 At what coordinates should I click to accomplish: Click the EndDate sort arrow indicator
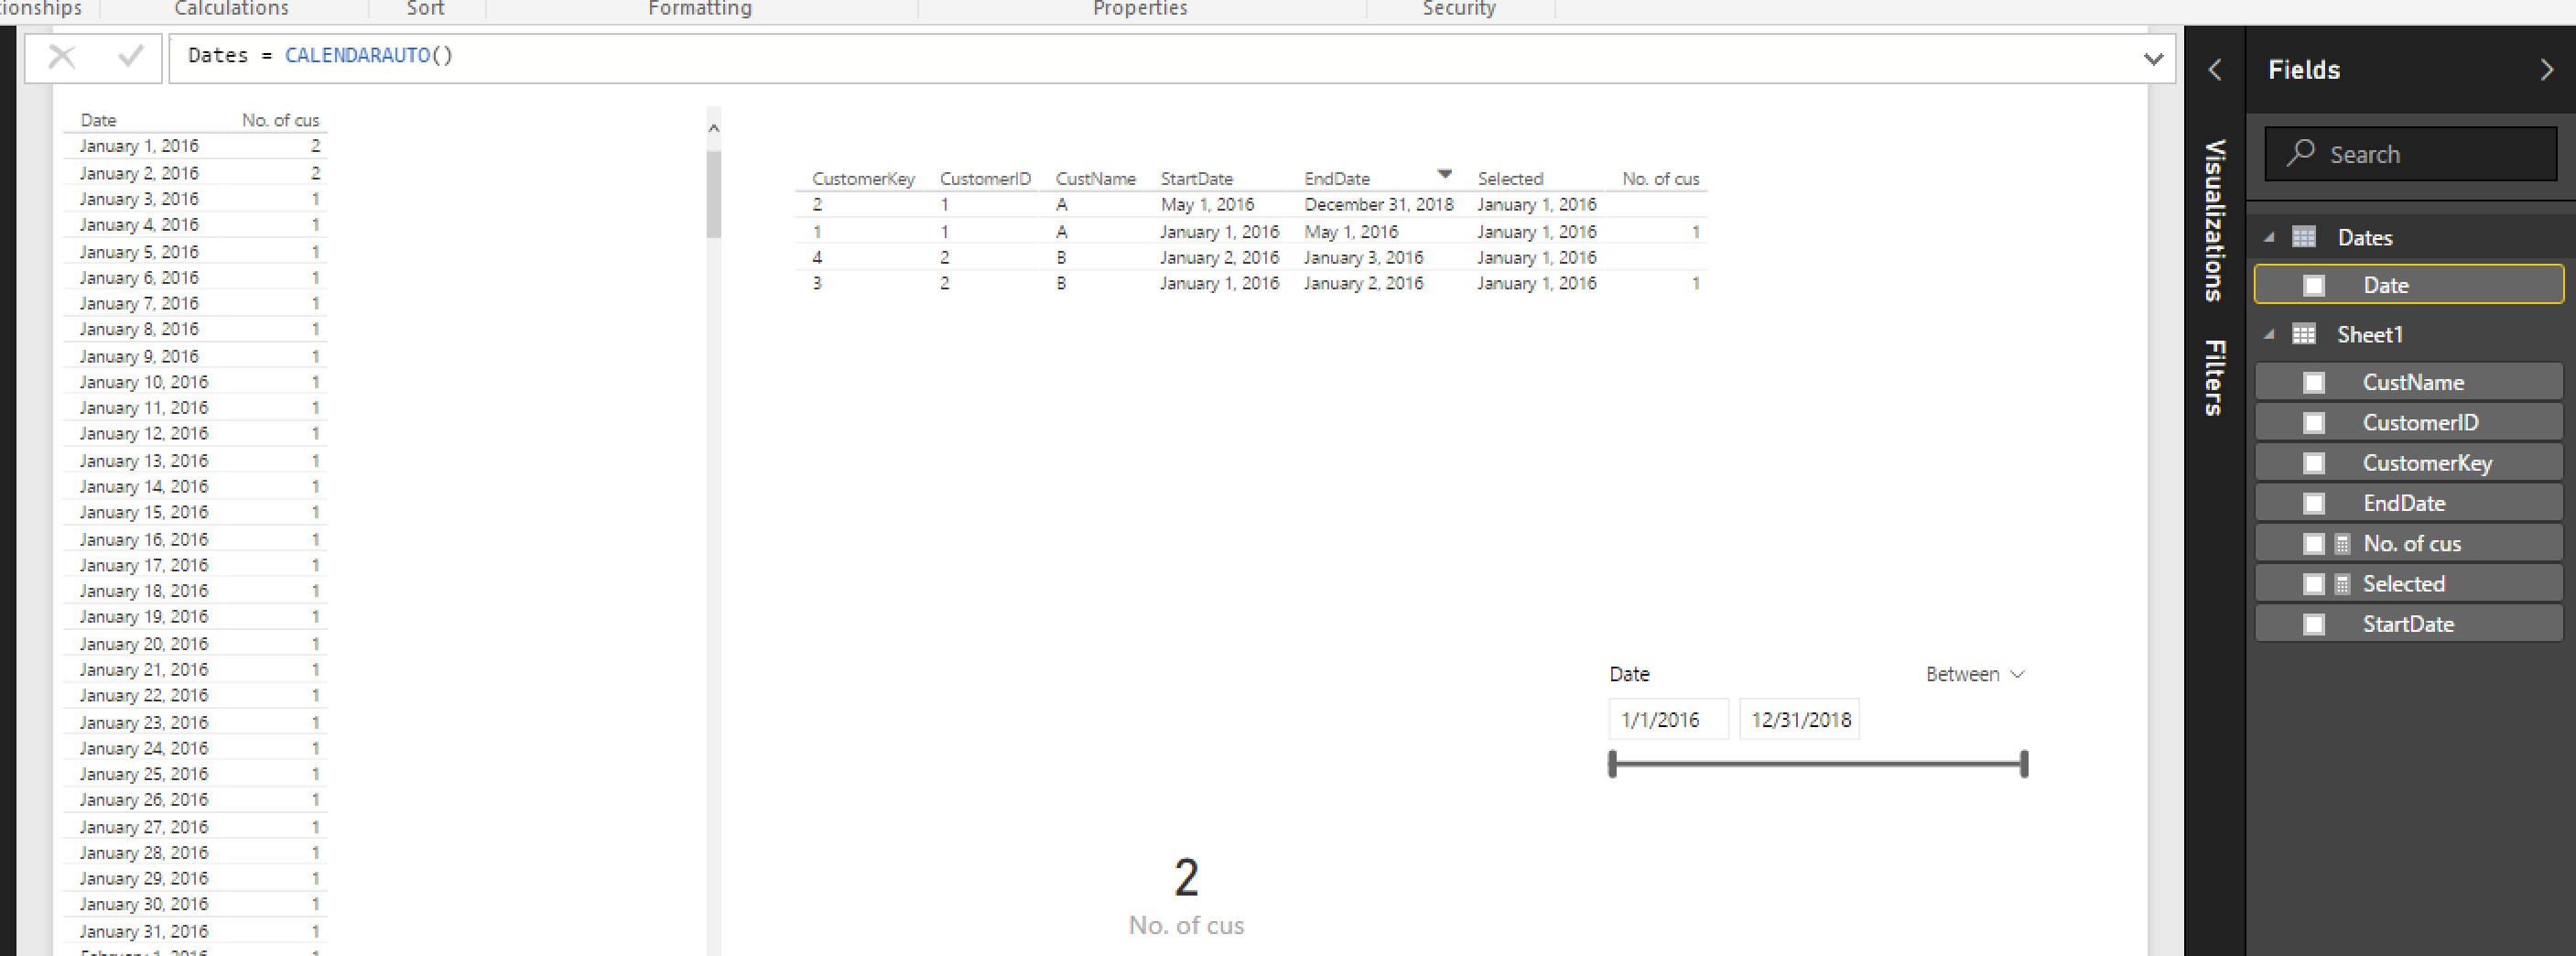pos(1444,174)
